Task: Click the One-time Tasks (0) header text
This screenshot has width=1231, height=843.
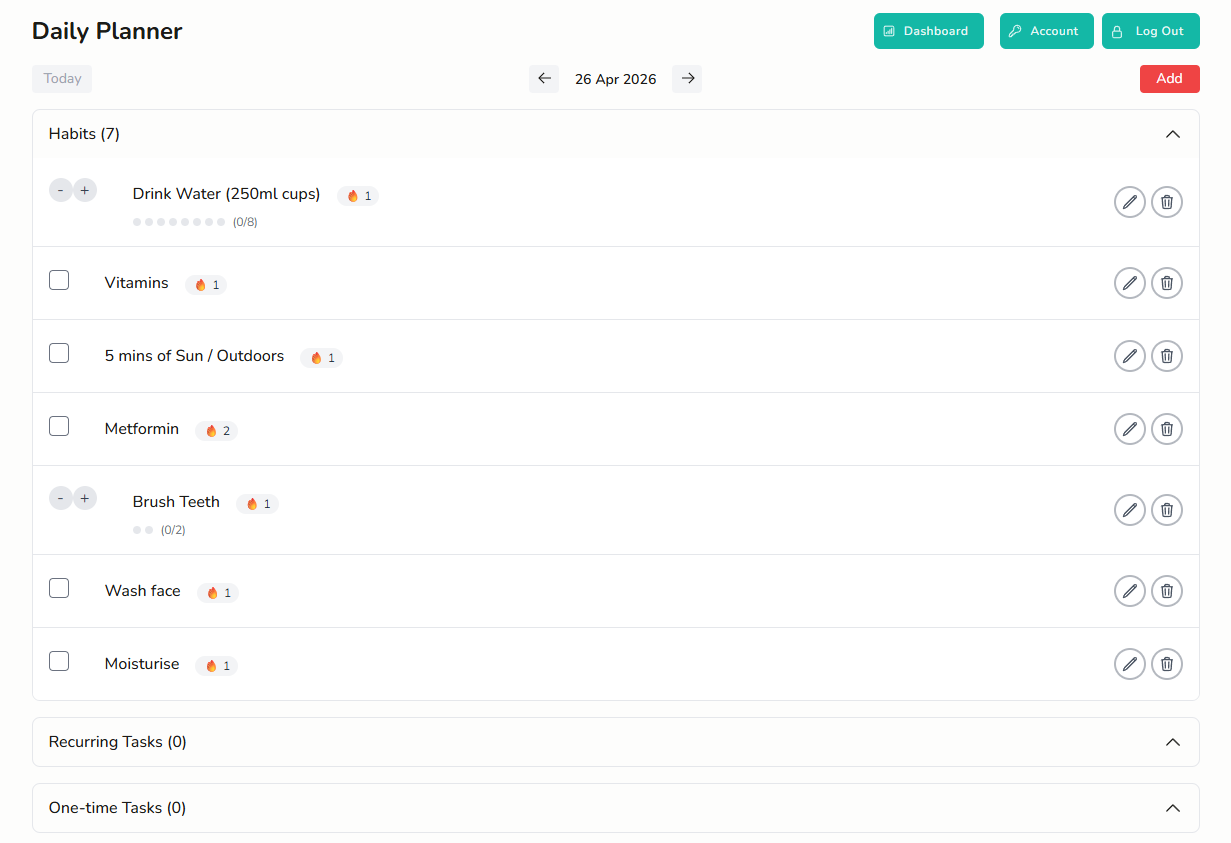Action: (118, 808)
